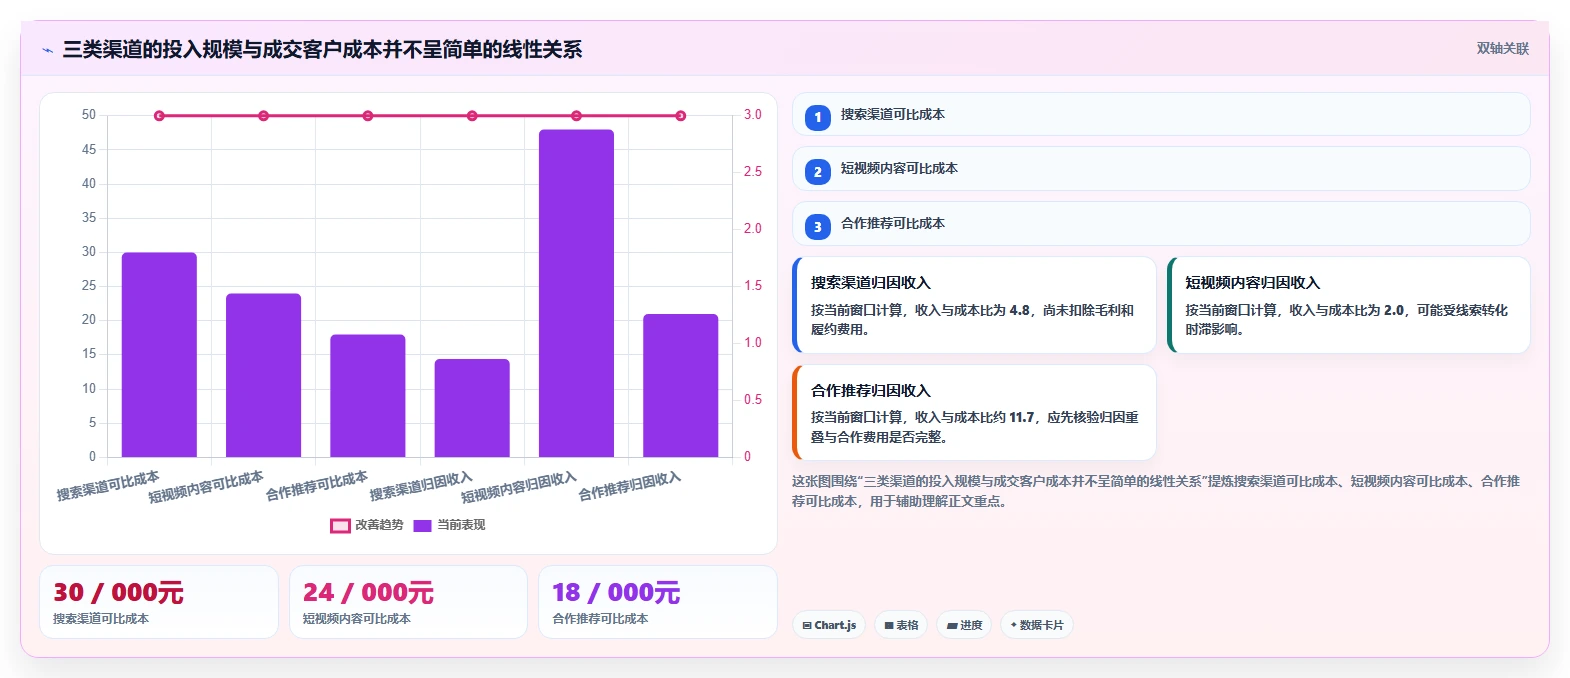Image resolution: width=1570 pixels, height=678 pixels.
Task: Click the 18 / 000元 stat card
Action: pyautogui.click(x=658, y=602)
